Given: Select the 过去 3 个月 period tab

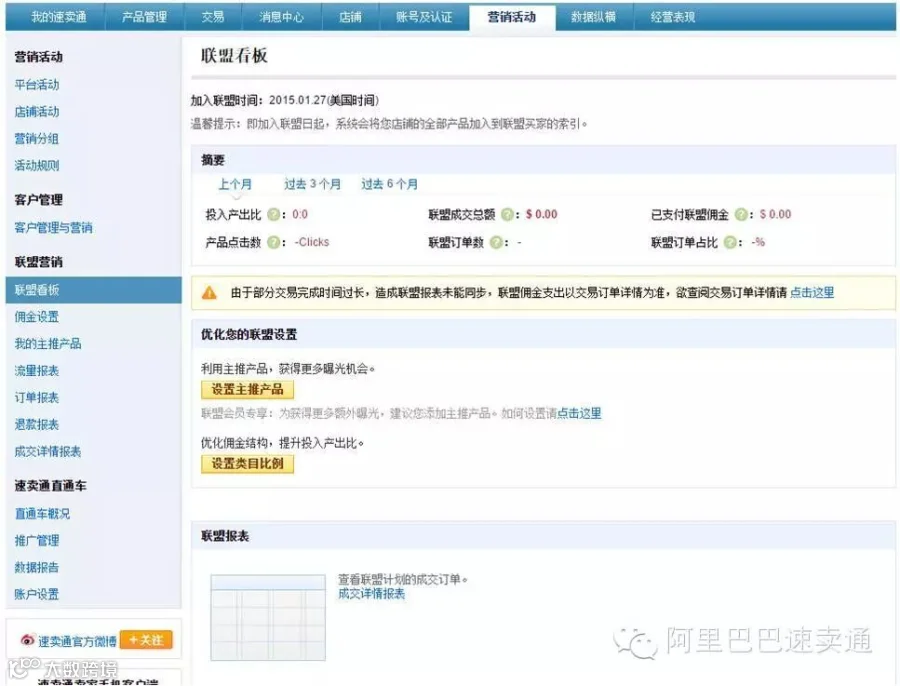Looking at the screenshot, I should pyautogui.click(x=312, y=184).
